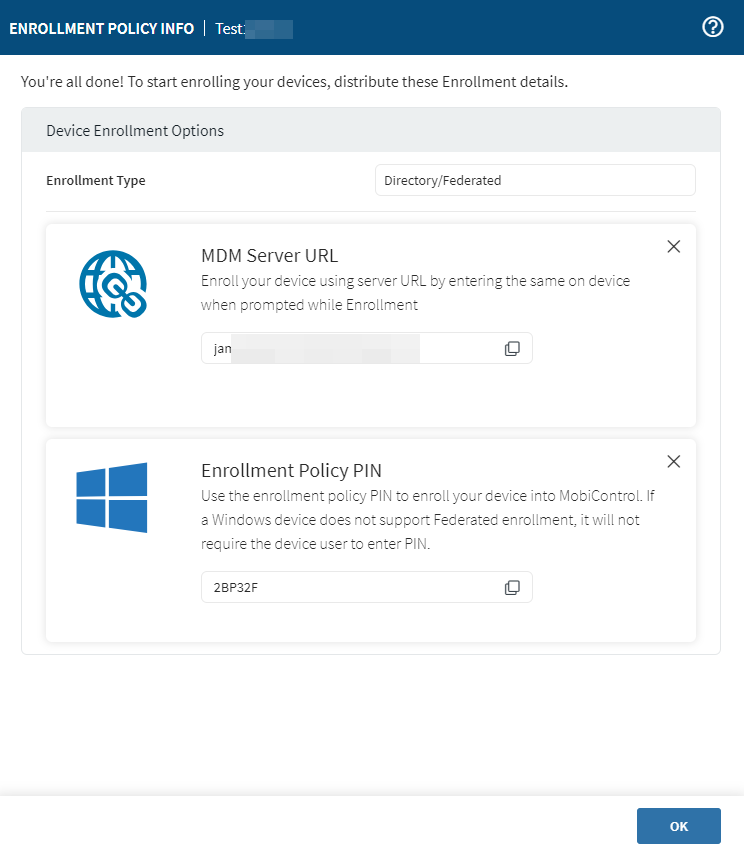Copy the Enrollment Policy PIN using its copy icon
Viewport: 744px width, 851px height.
512,587
